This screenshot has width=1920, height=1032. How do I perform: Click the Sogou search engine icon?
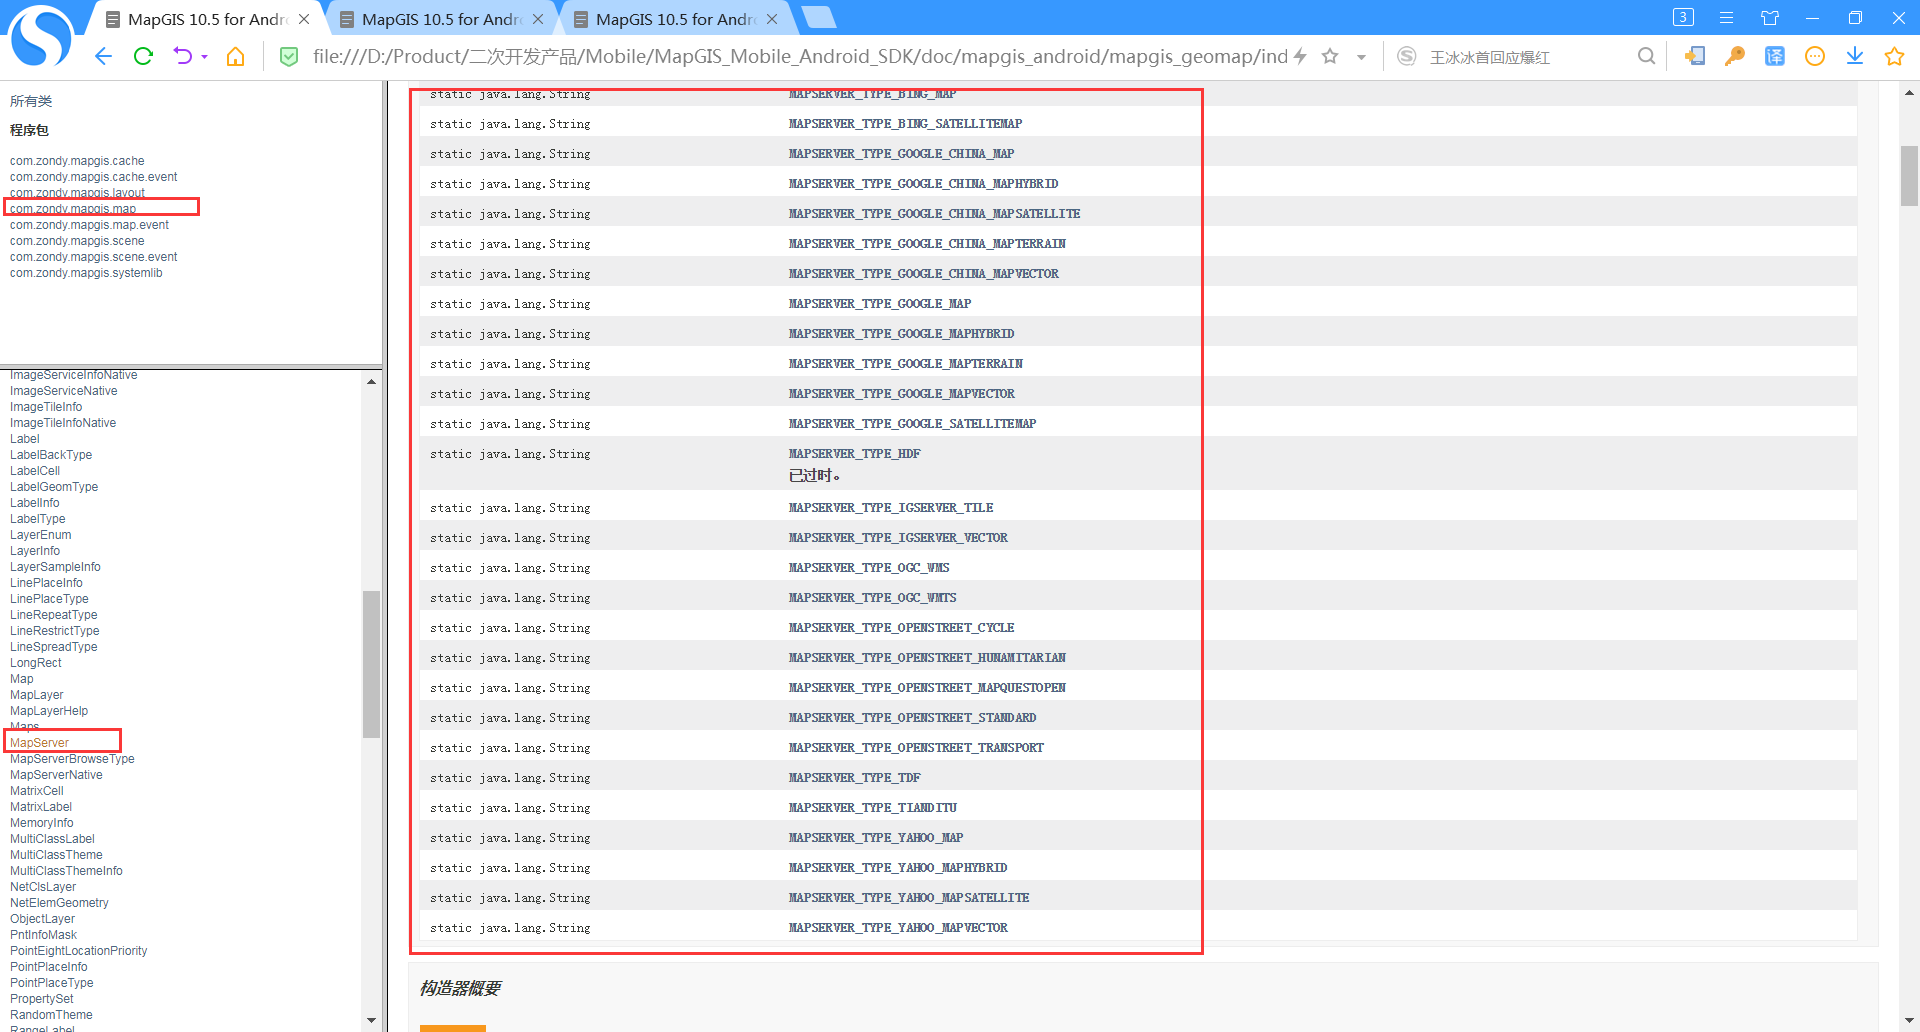click(x=1407, y=57)
